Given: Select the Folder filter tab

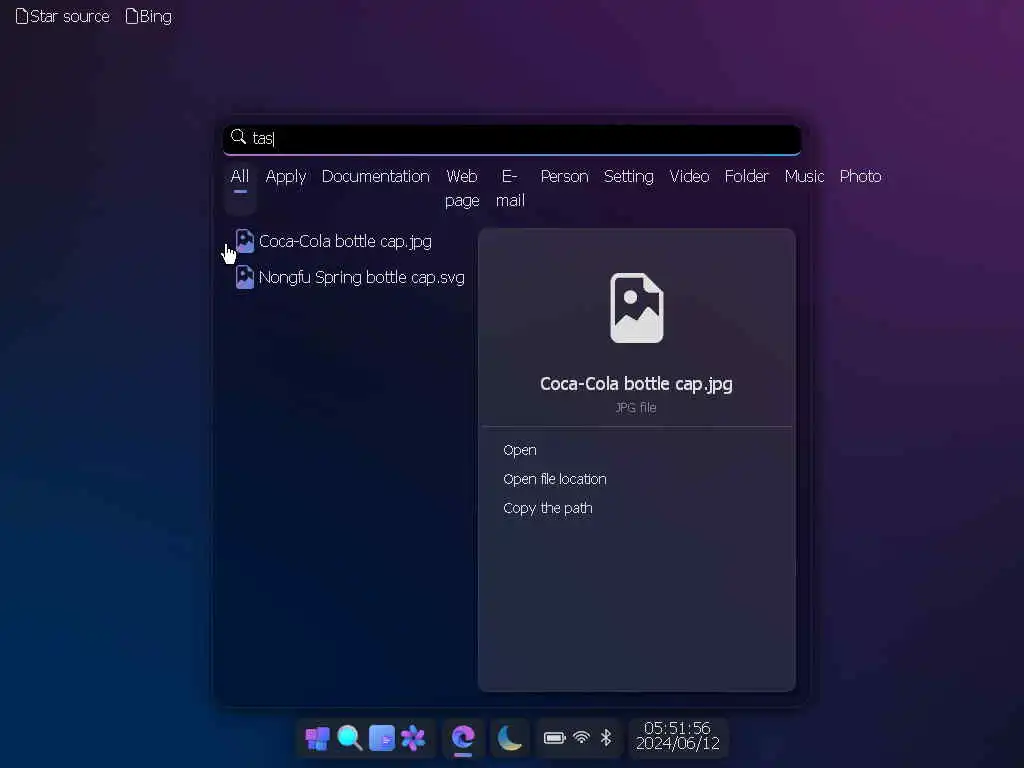Looking at the screenshot, I should click(x=746, y=176).
